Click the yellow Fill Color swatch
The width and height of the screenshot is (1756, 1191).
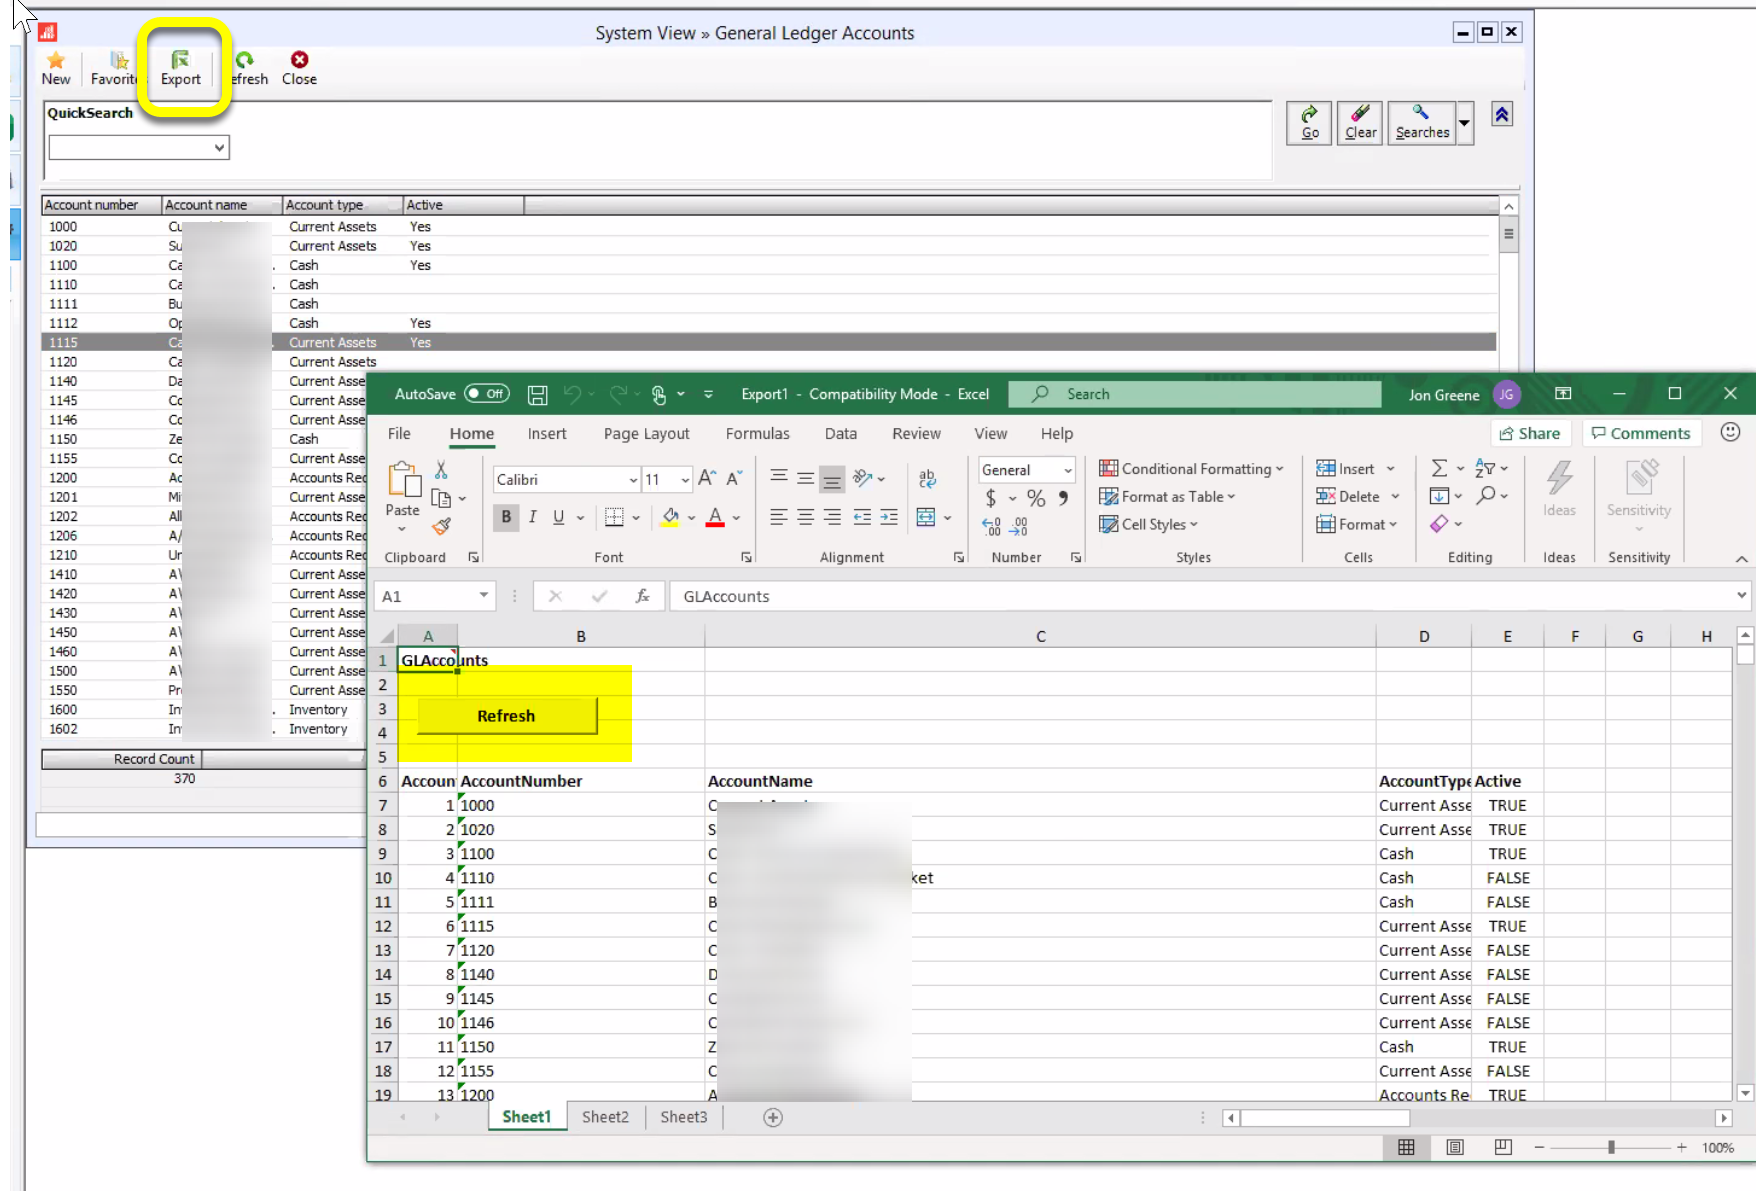click(670, 517)
